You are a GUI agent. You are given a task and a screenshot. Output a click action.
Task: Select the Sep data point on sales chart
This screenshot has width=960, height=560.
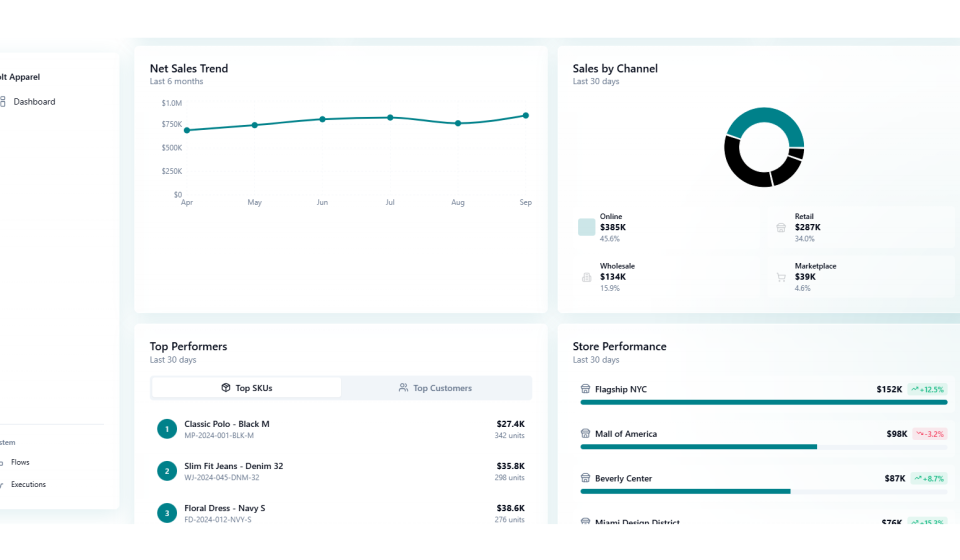tap(526, 116)
